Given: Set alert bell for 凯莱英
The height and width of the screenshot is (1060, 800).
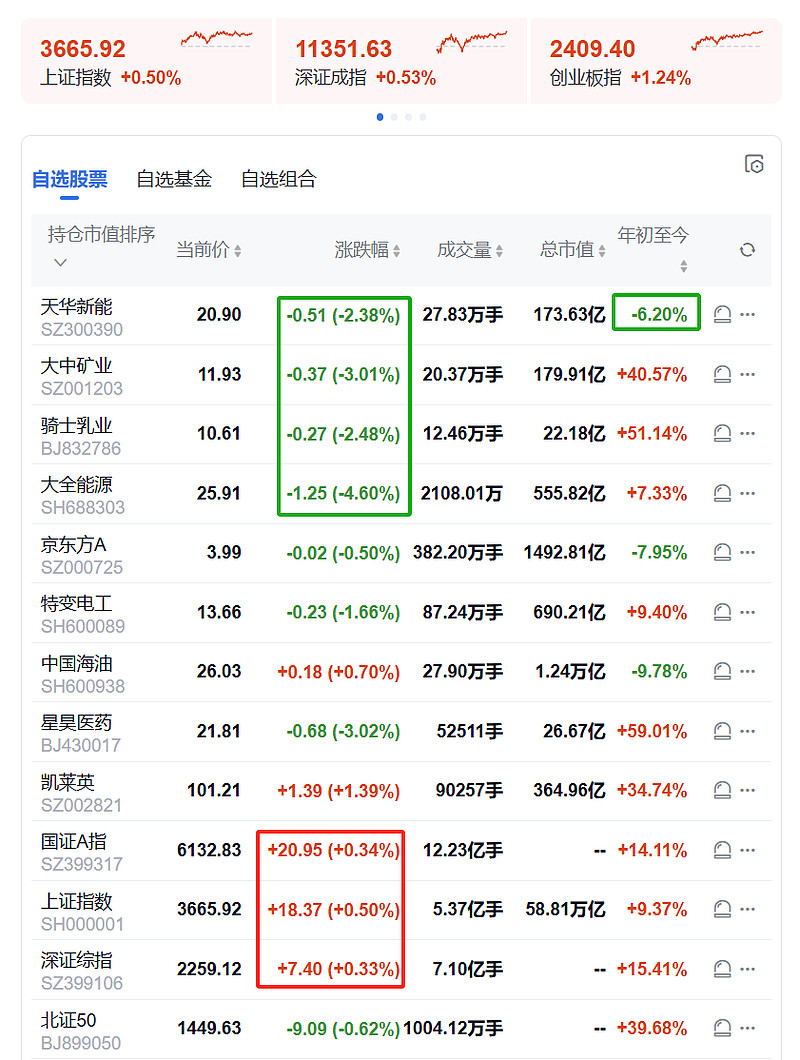Looking at the screenshot, I should (x=722, y=790).
